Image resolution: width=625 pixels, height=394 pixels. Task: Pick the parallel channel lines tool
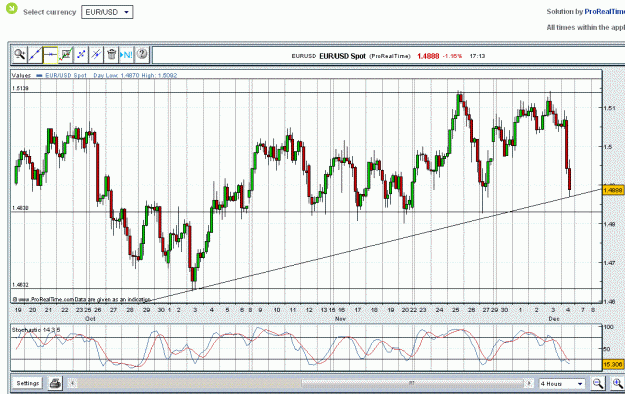[96, 55]
